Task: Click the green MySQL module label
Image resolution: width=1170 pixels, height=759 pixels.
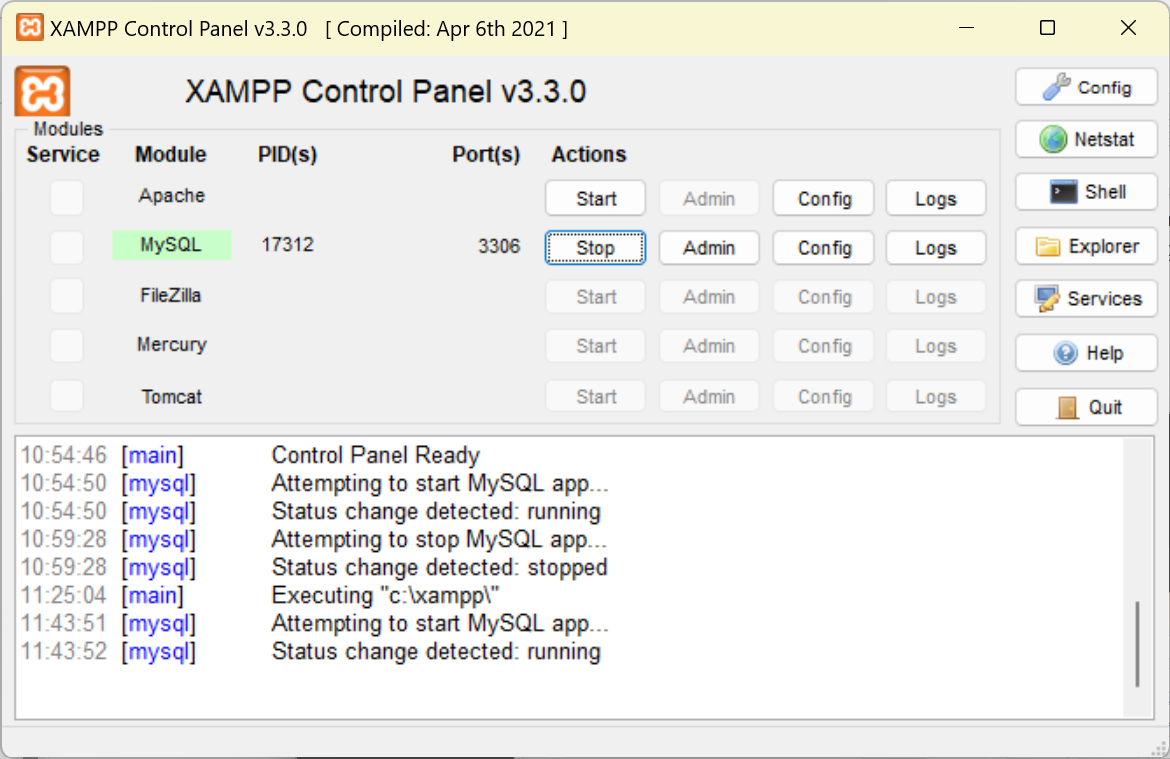Action: 171,245
